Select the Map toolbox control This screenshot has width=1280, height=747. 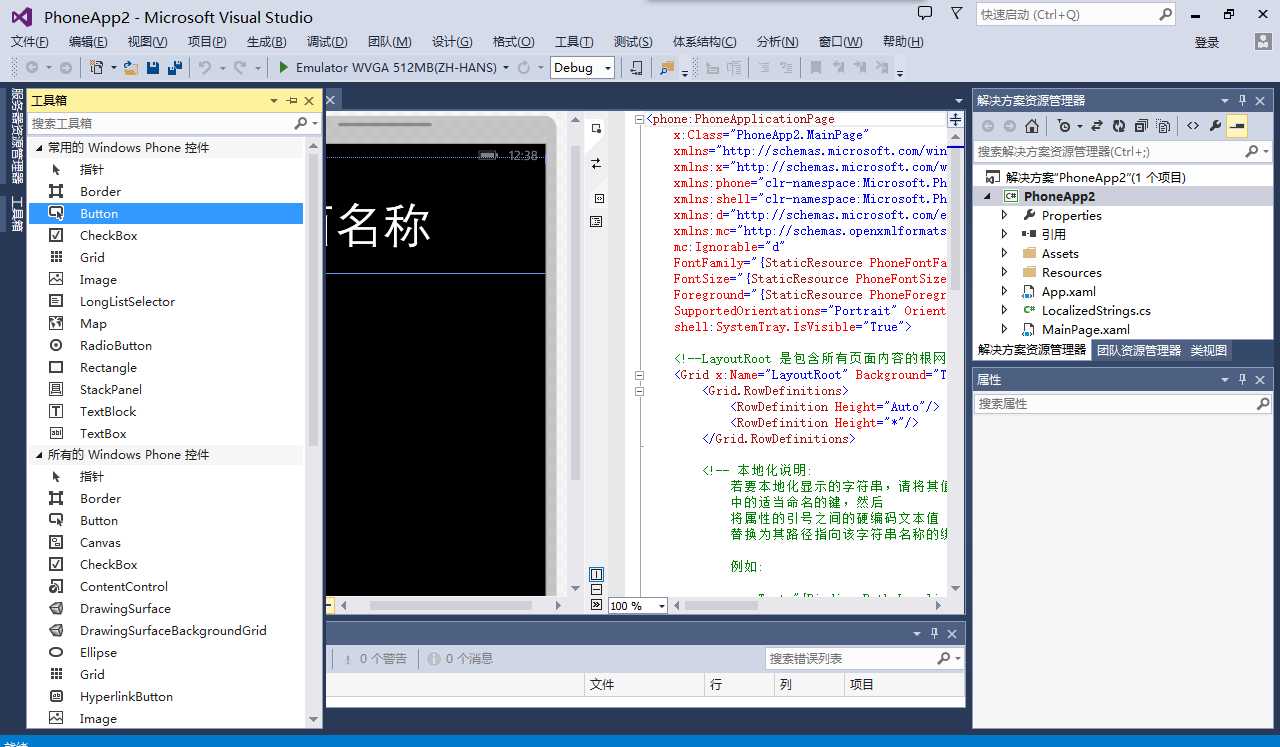tap(165, 323)
